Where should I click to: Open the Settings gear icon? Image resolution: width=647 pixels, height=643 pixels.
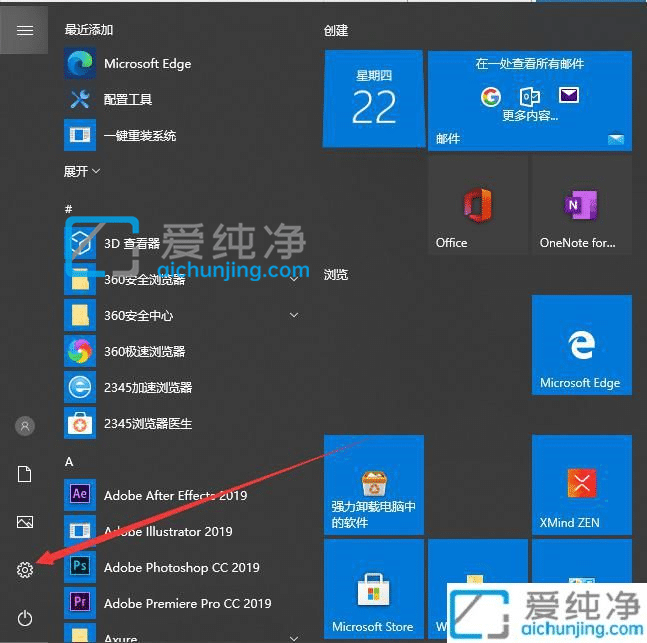pyautogui.click(x=25, y=570)
